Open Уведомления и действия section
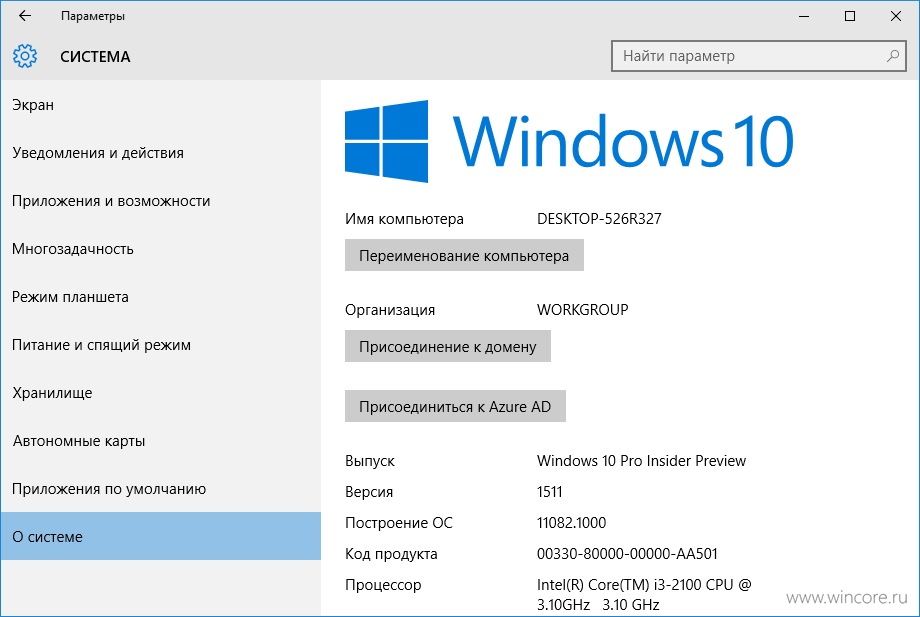920x617 pixels. tap(161, 153)
